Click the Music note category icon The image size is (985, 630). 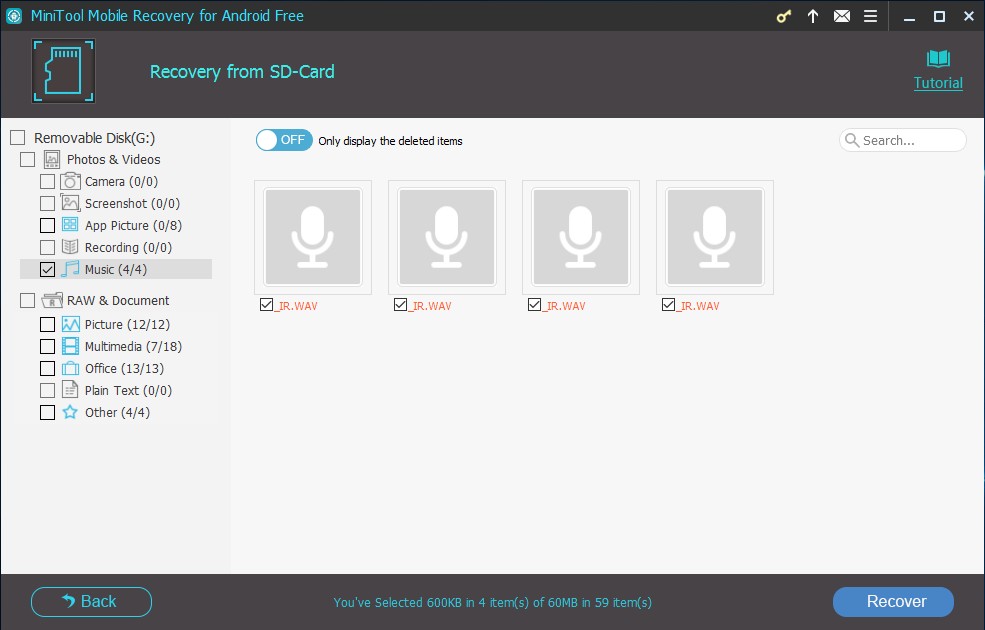point(70,269)
